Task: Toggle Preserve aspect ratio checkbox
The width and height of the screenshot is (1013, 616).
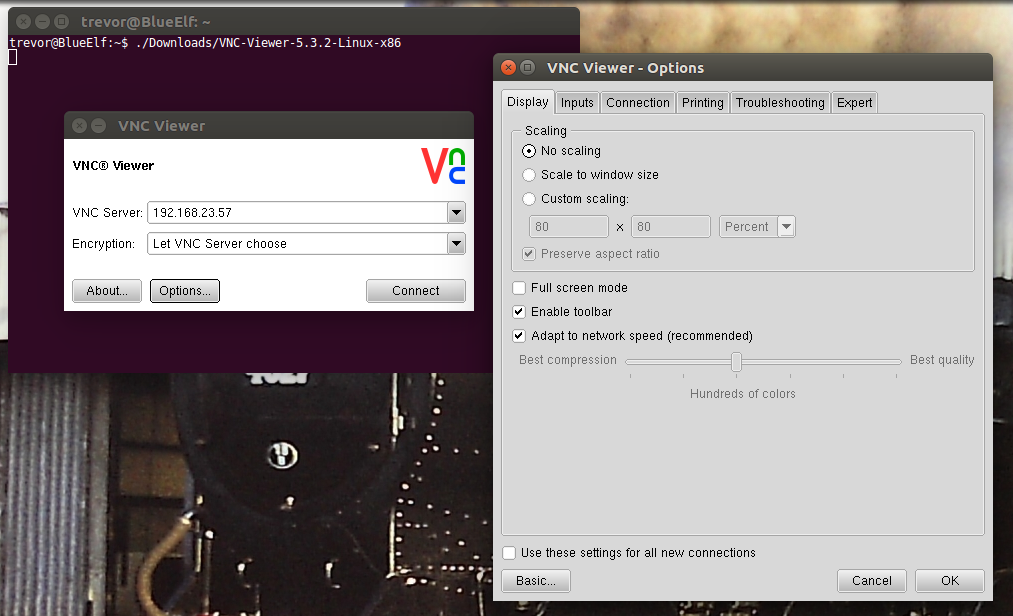Action: pos(529,253)
